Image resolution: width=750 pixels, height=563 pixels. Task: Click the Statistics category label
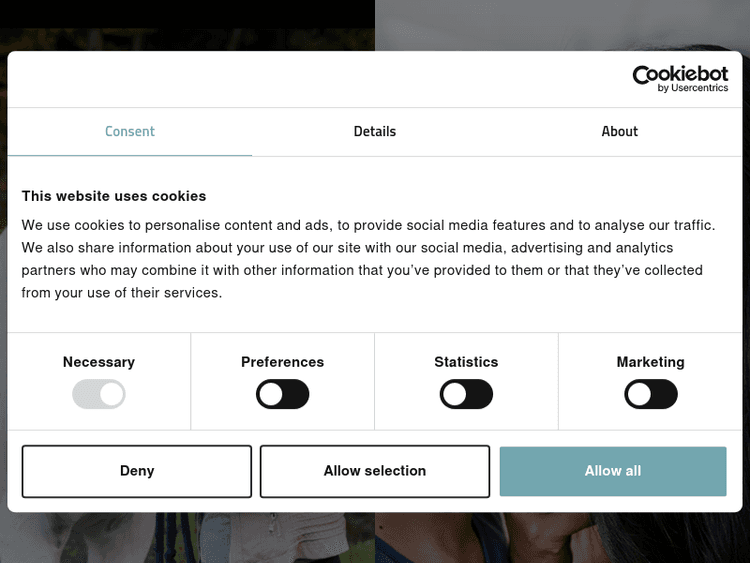click(x=466, y=362)
